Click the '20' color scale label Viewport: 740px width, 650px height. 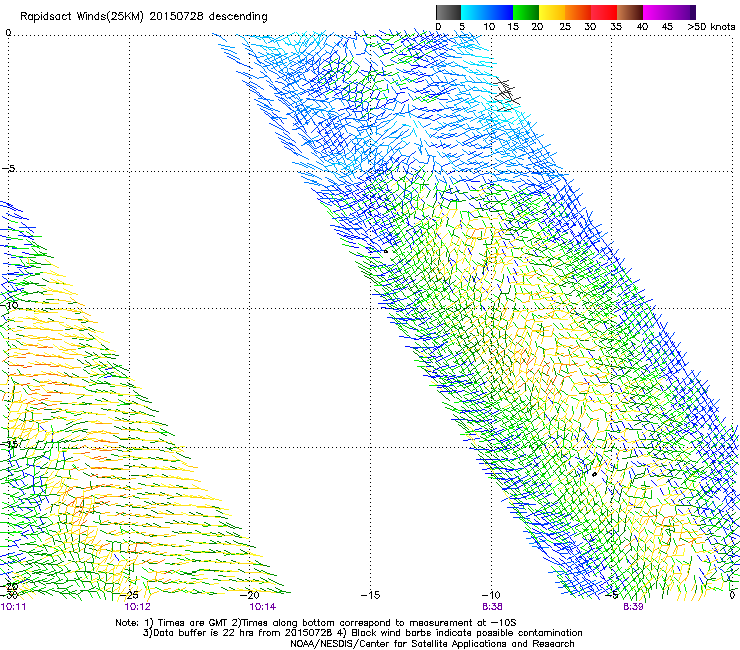537,27
